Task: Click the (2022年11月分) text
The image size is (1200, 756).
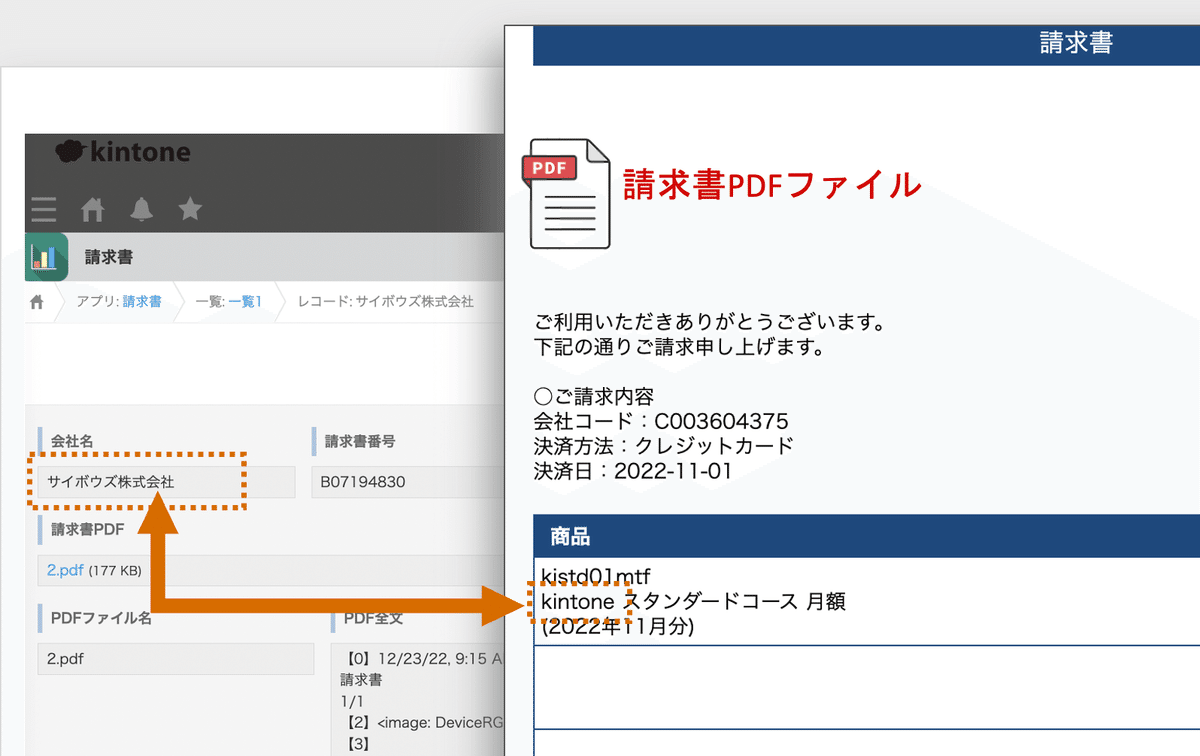Action: point(618,627)
